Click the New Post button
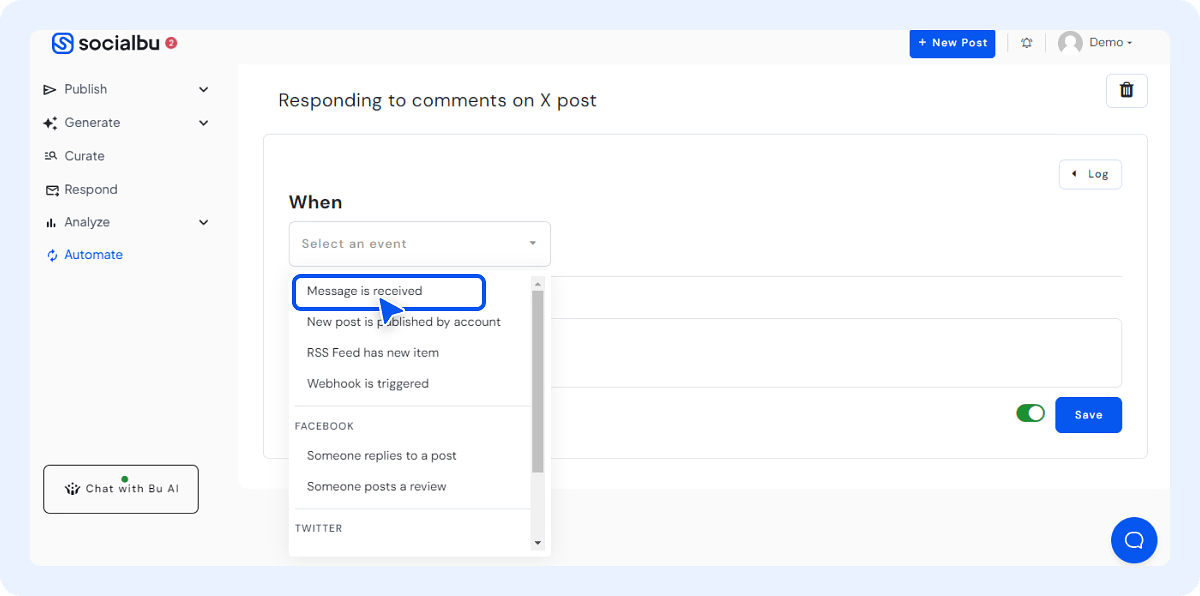Image resolution: width=1200 pixels, height=596 pixels. 952,43
